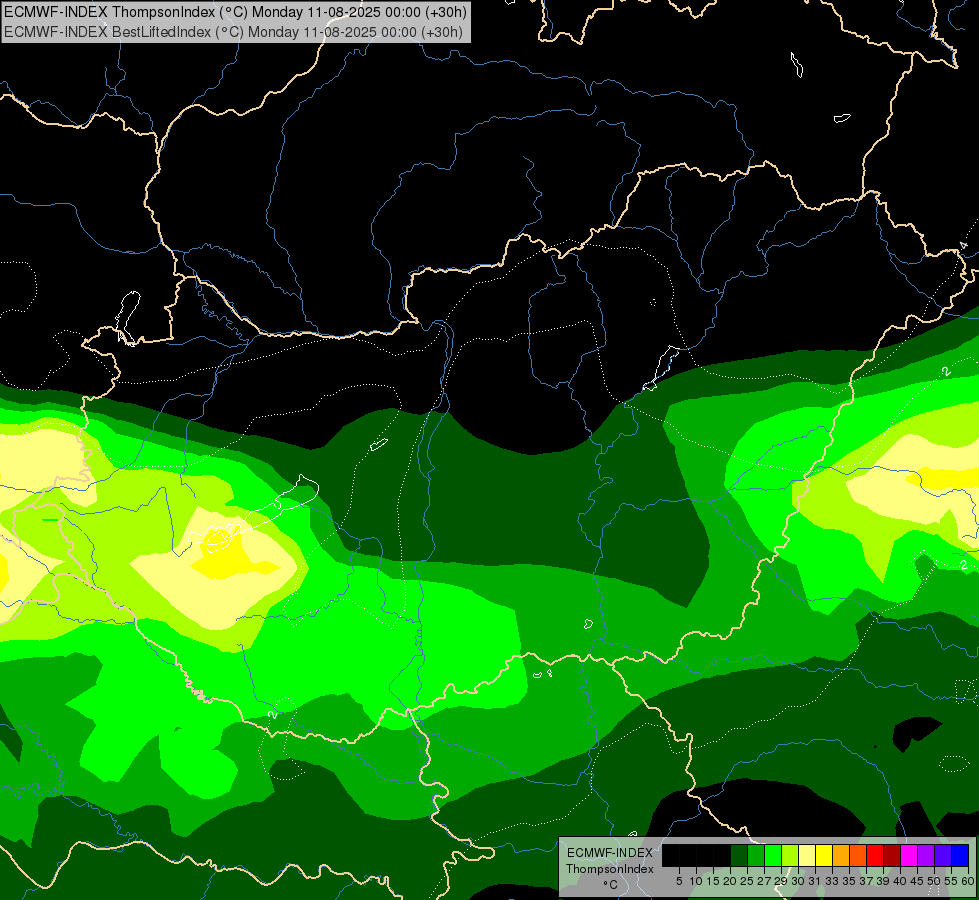Click the legend tick label 33
Viewport: 979px width, 900px height.
pyautogui.click(x=833, y=881)
